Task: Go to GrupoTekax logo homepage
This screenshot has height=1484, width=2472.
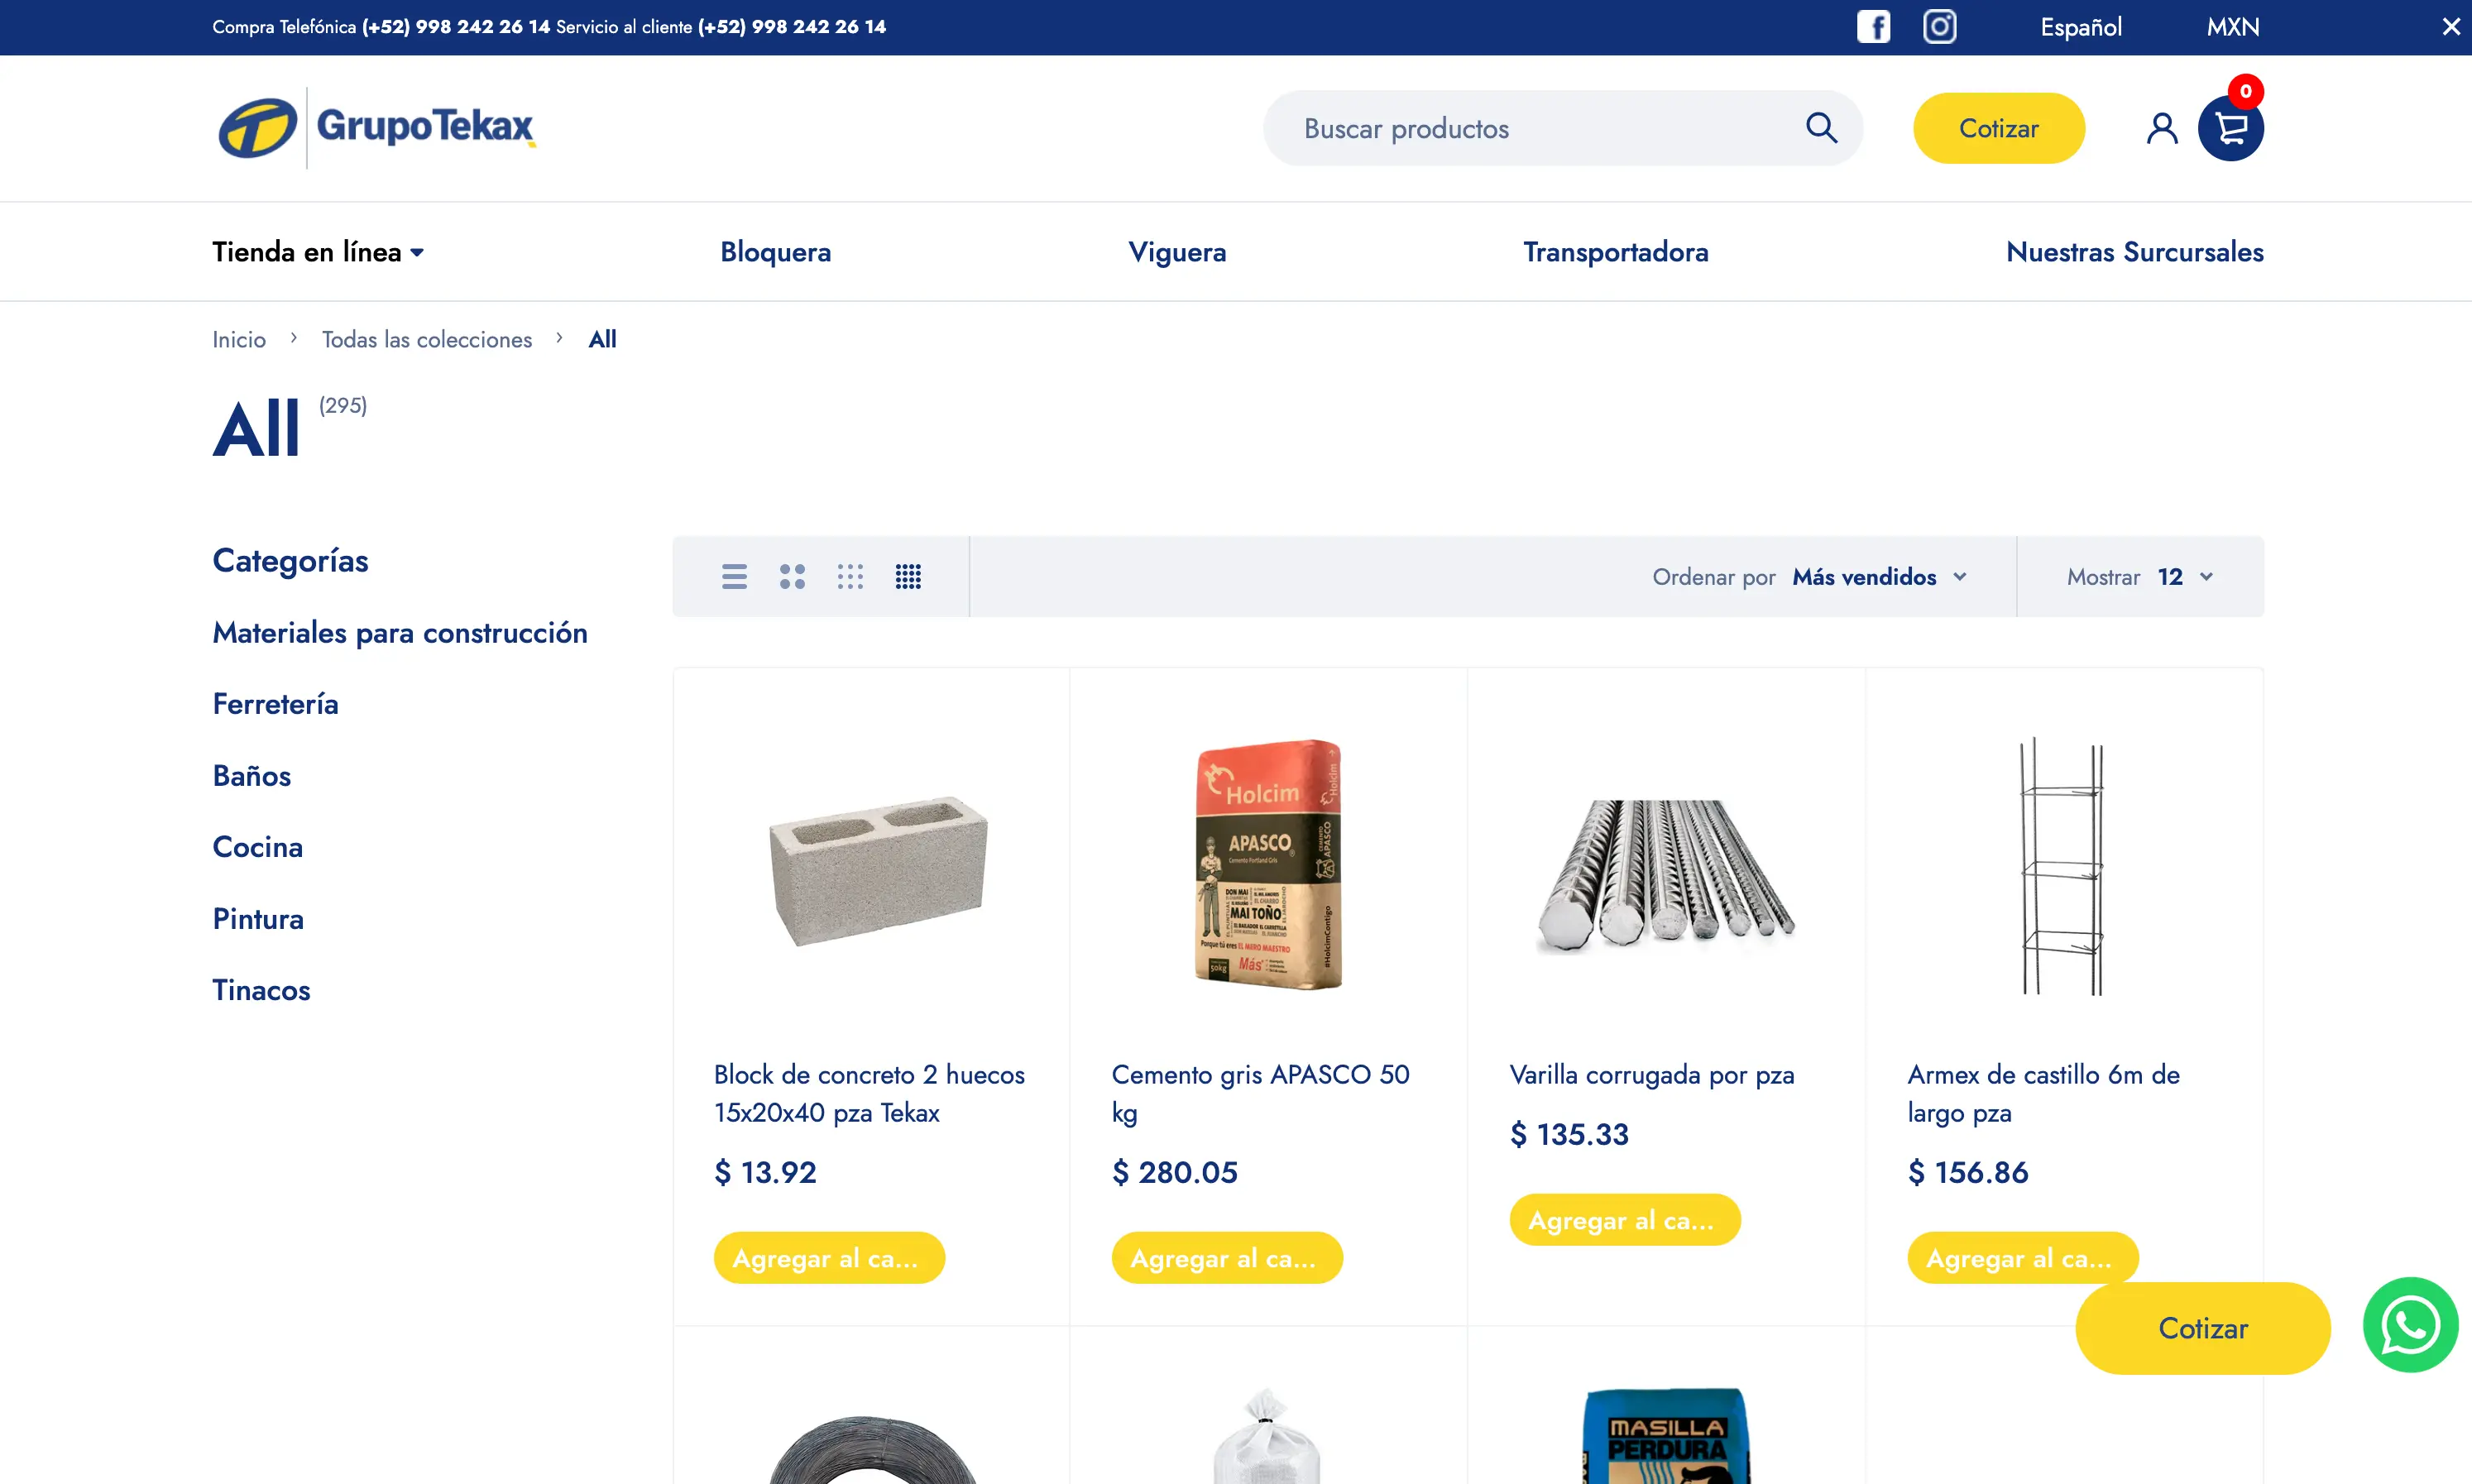Action: [x=376, y=128]
